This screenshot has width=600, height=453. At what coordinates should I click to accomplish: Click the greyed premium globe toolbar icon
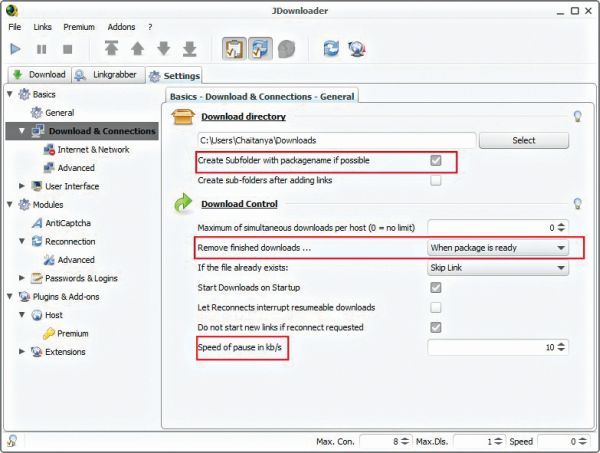click(287, 49)
